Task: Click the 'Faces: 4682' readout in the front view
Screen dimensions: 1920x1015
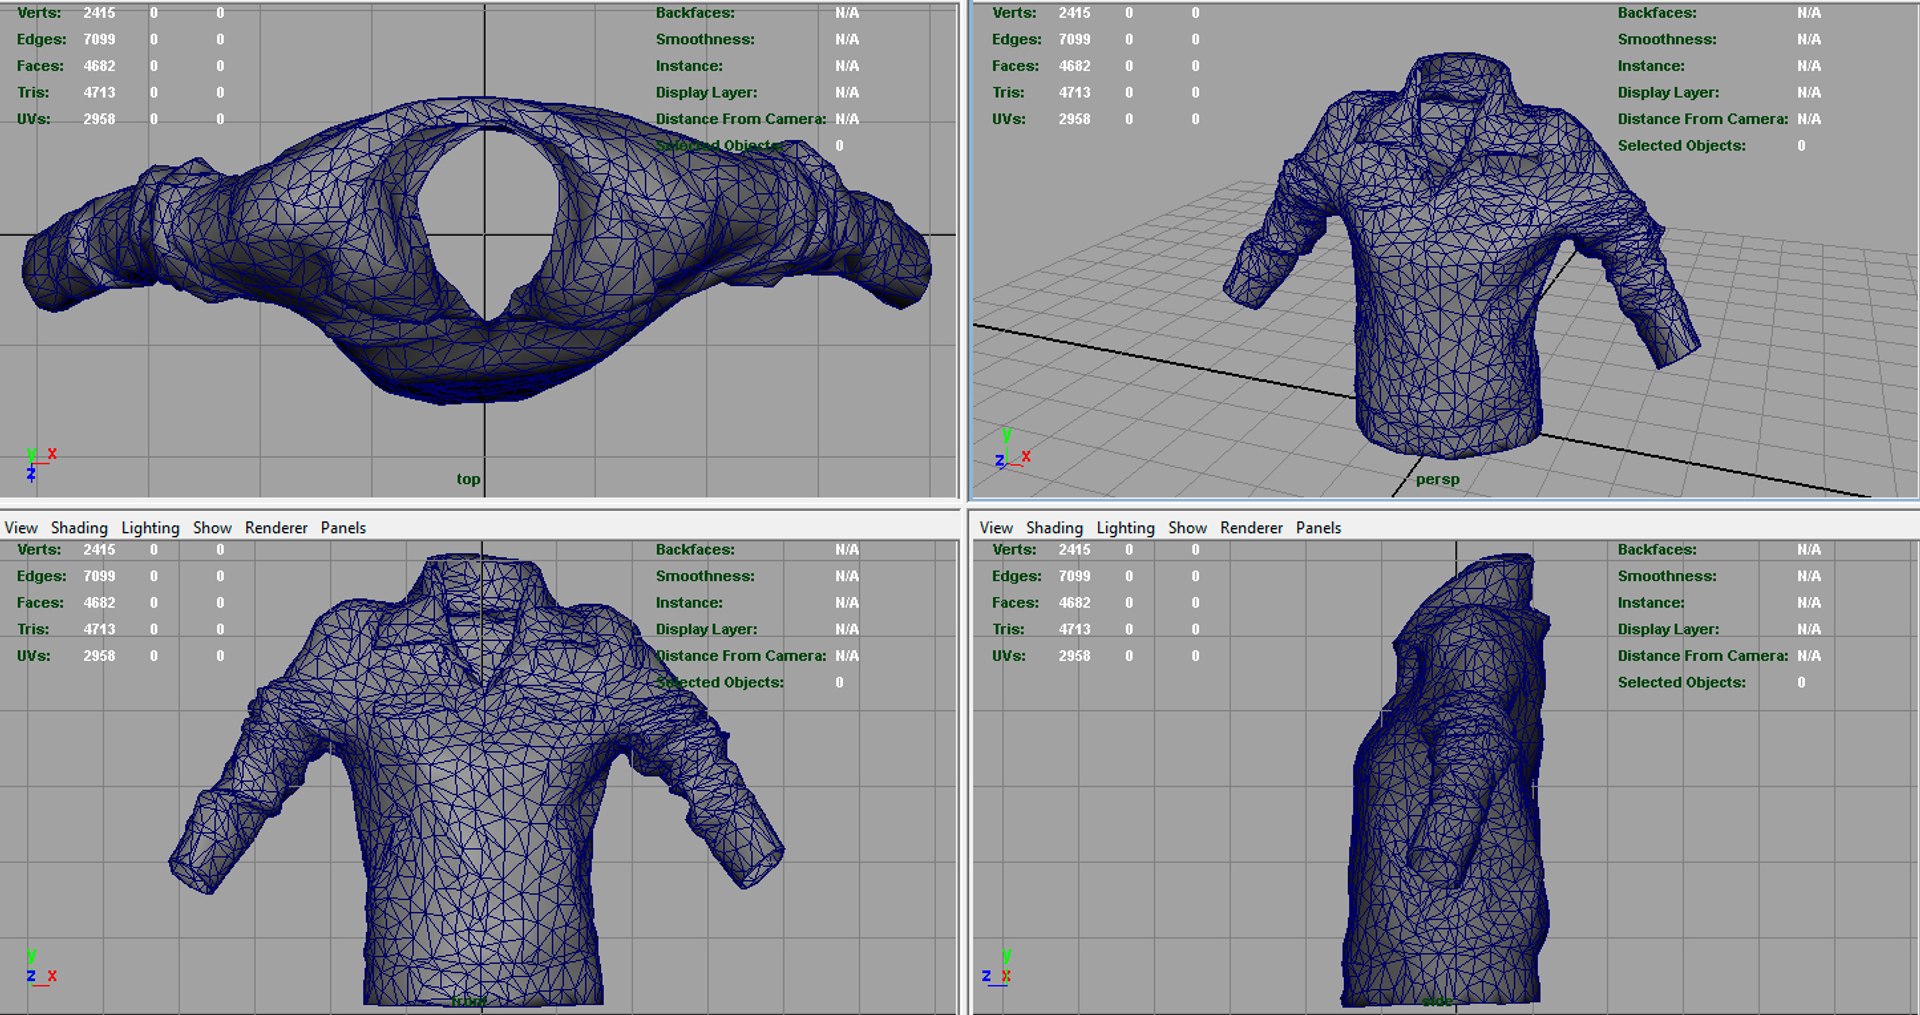Action: 66,602
